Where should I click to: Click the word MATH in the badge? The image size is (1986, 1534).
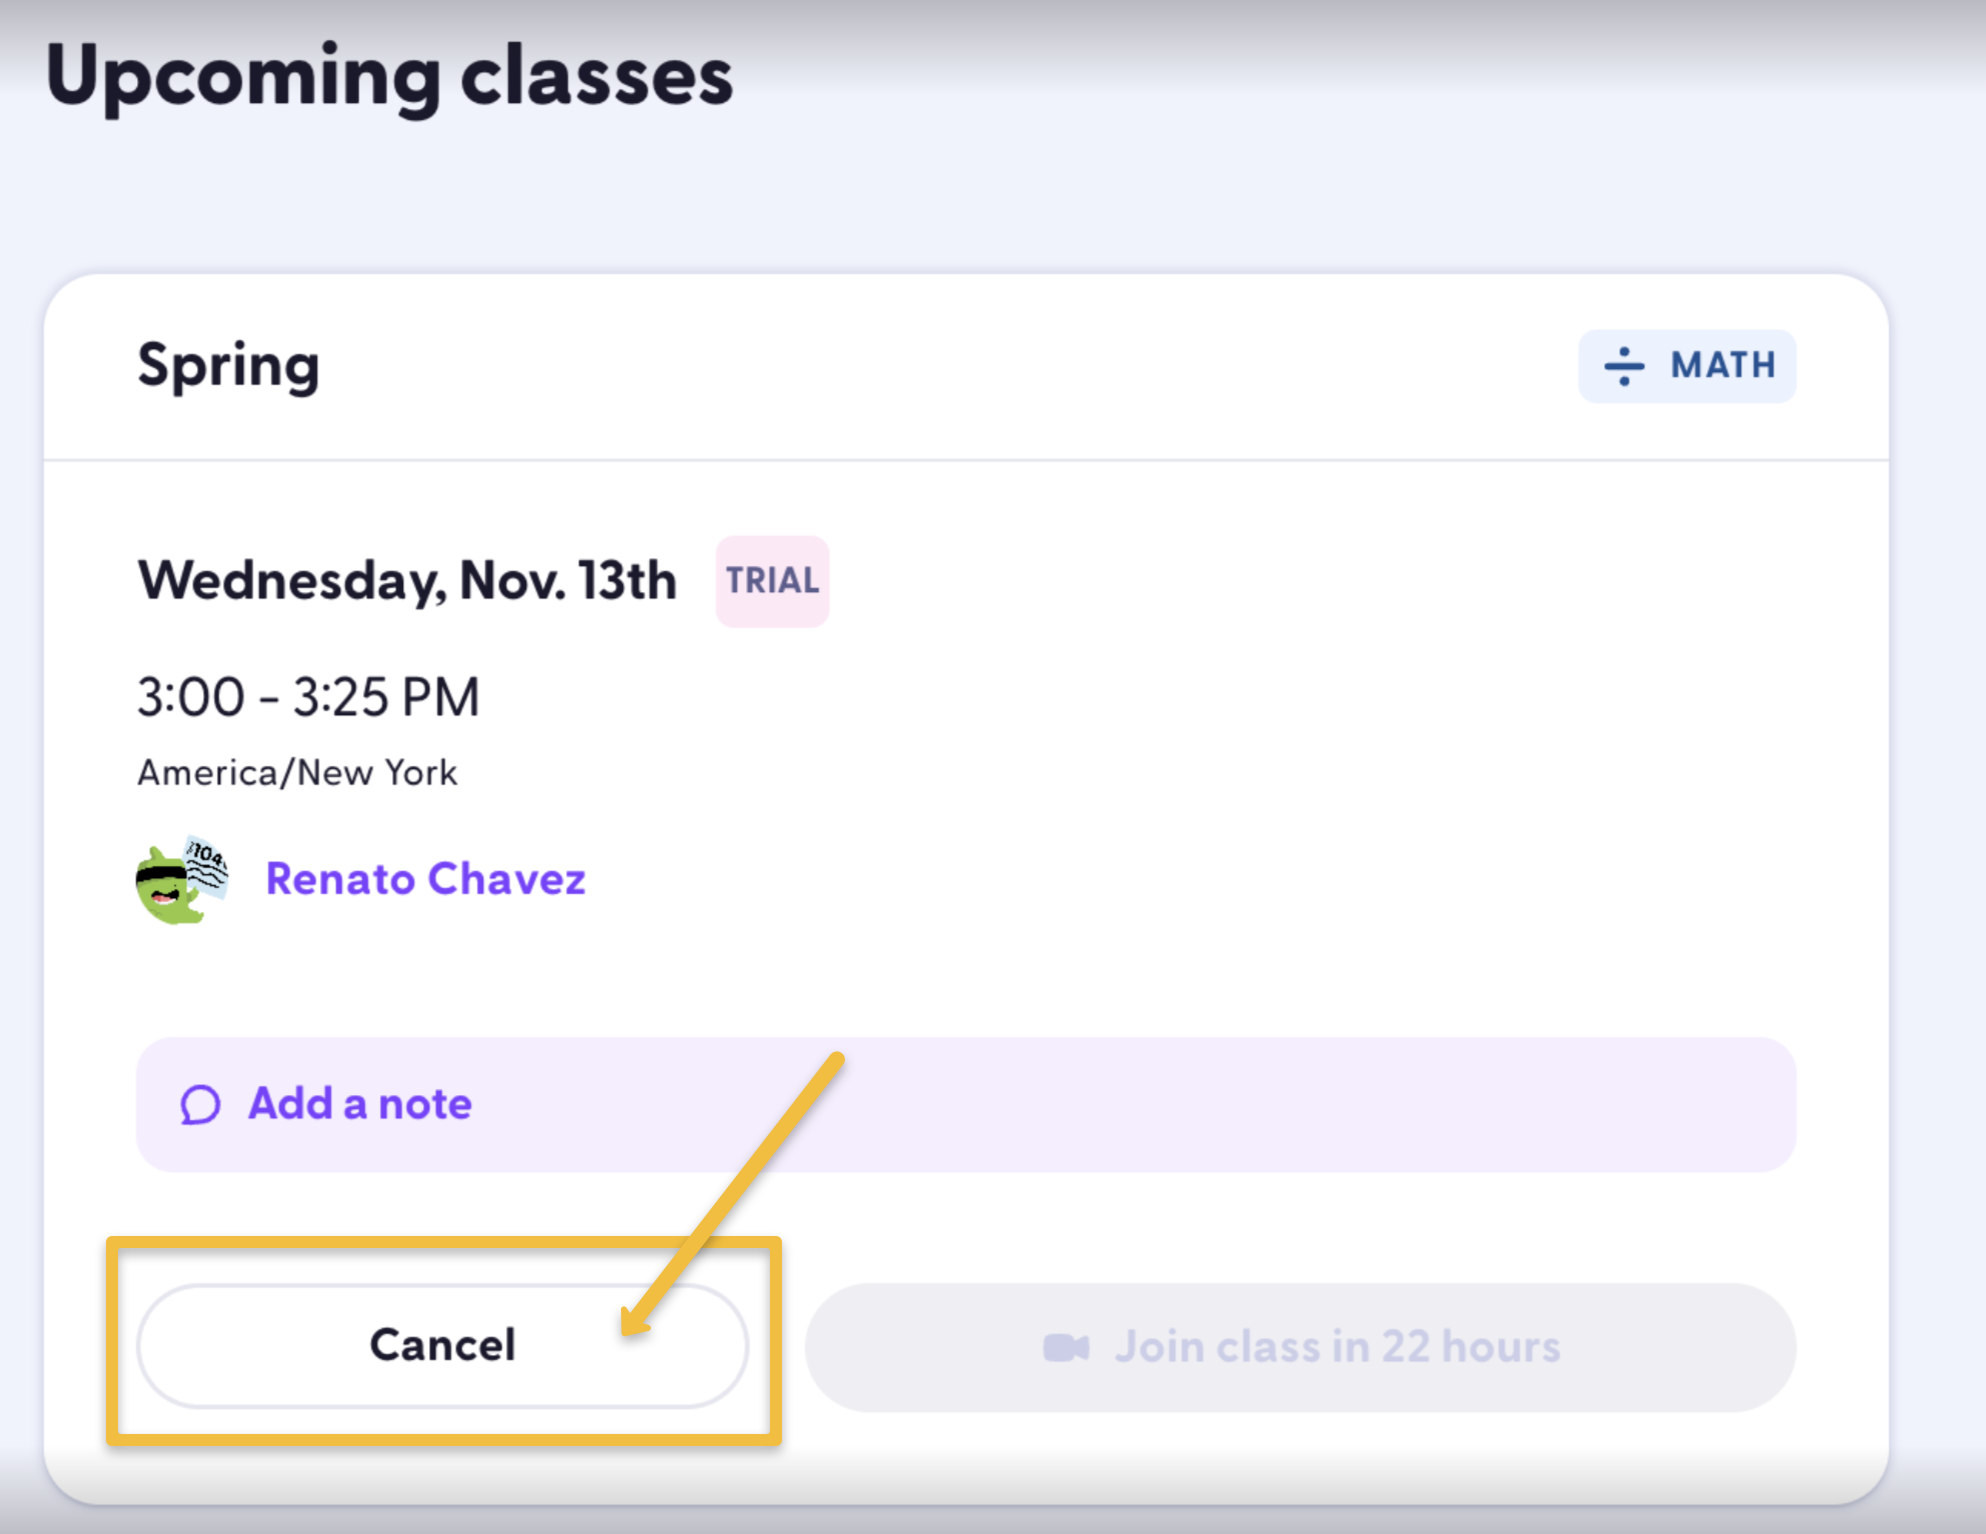point(1723,366)
